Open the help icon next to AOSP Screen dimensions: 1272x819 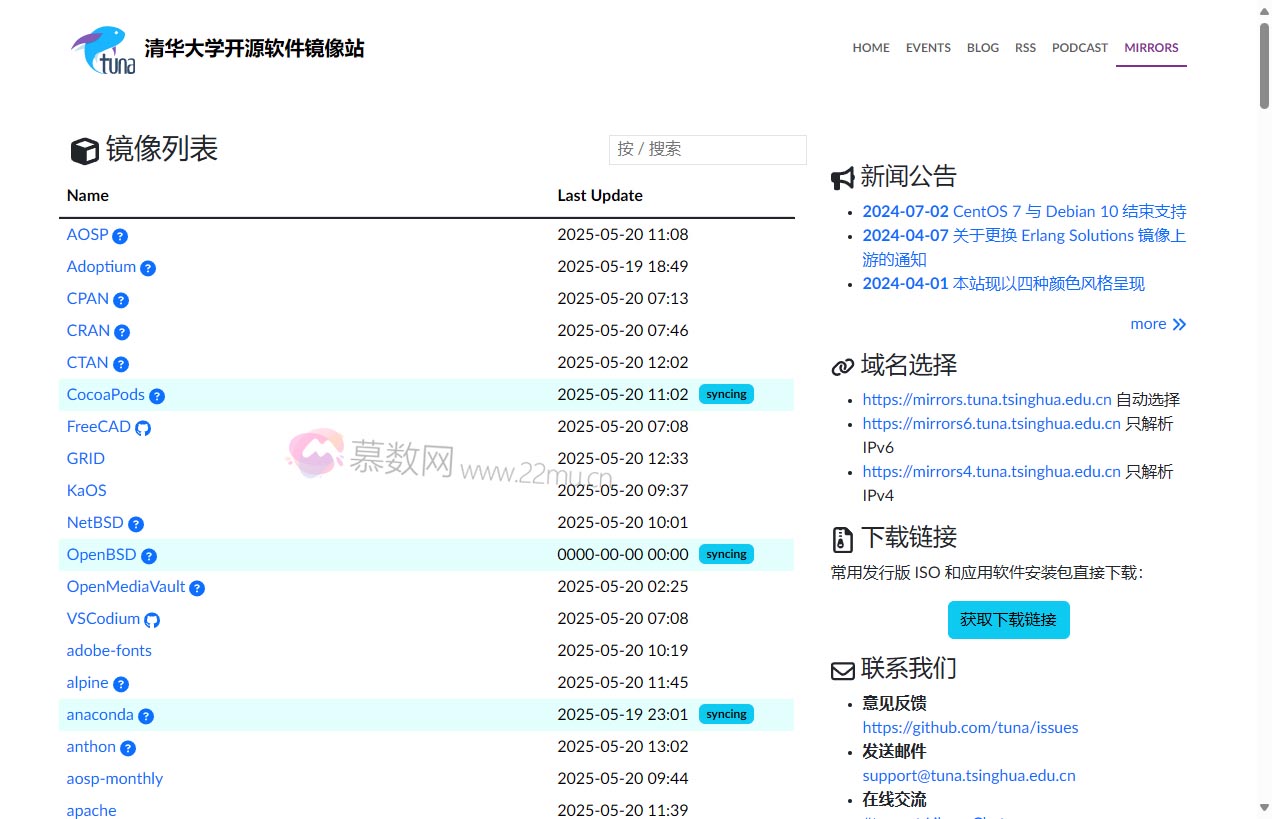click(120, 235)
